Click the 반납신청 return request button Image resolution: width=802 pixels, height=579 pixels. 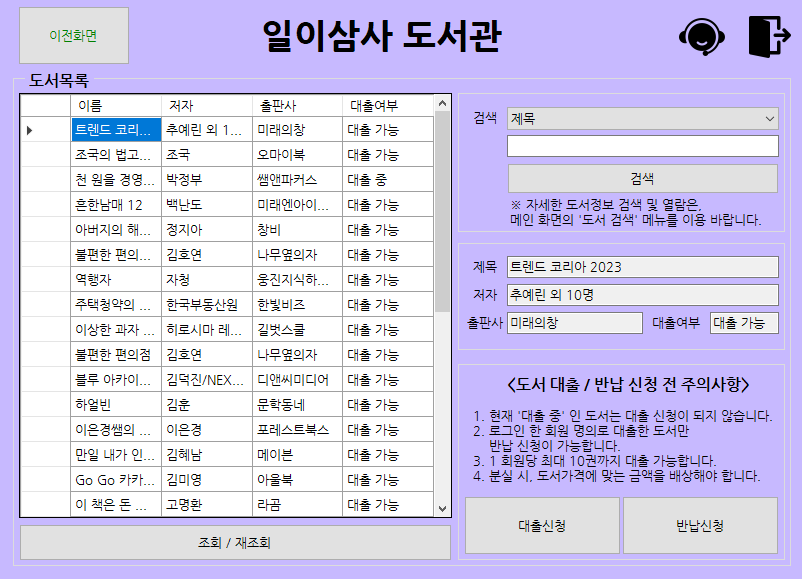tap(700, 525)
